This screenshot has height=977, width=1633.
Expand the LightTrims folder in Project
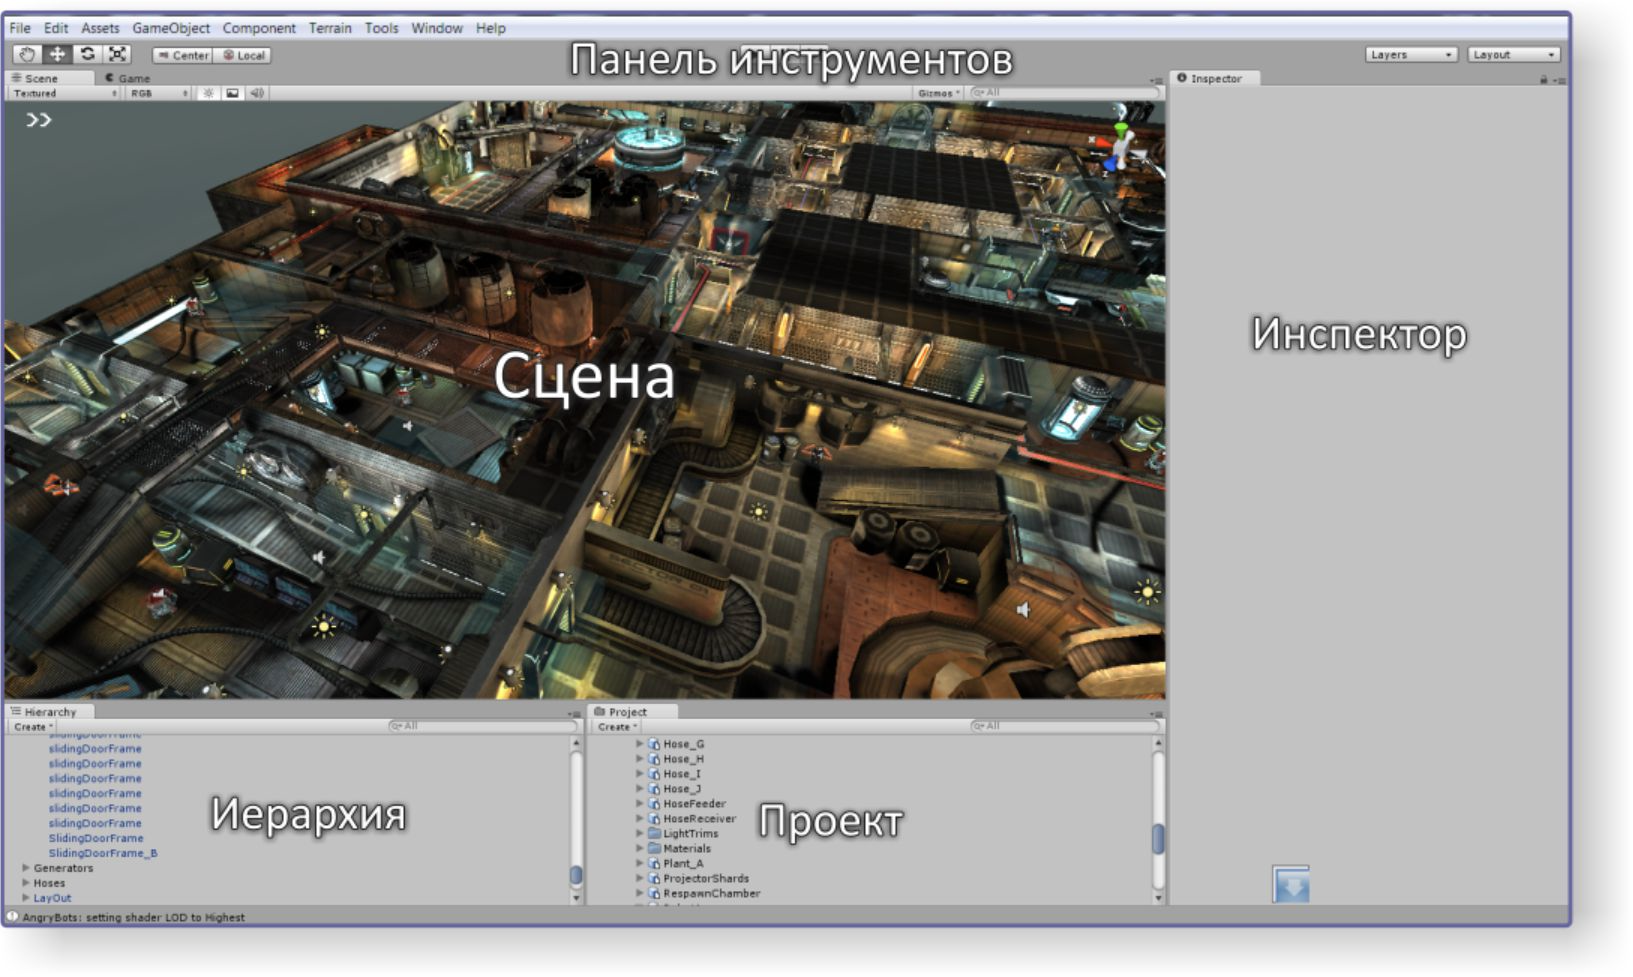(640, 833)
